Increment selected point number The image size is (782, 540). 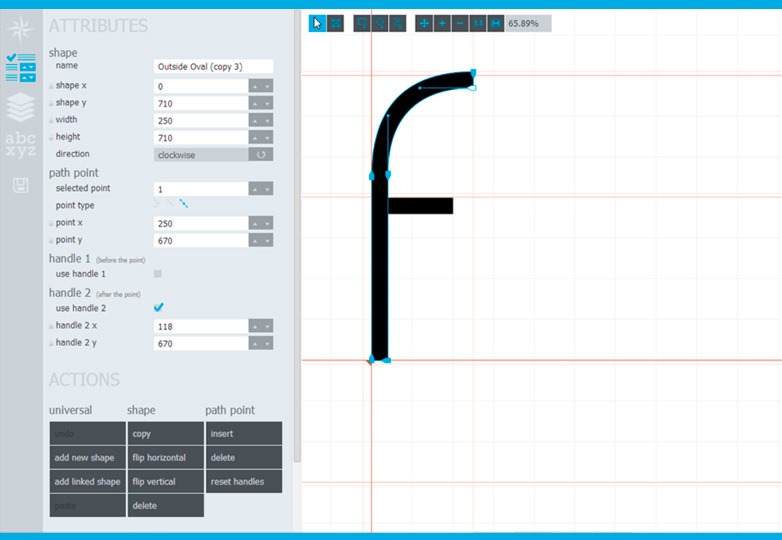coord(255,189)
